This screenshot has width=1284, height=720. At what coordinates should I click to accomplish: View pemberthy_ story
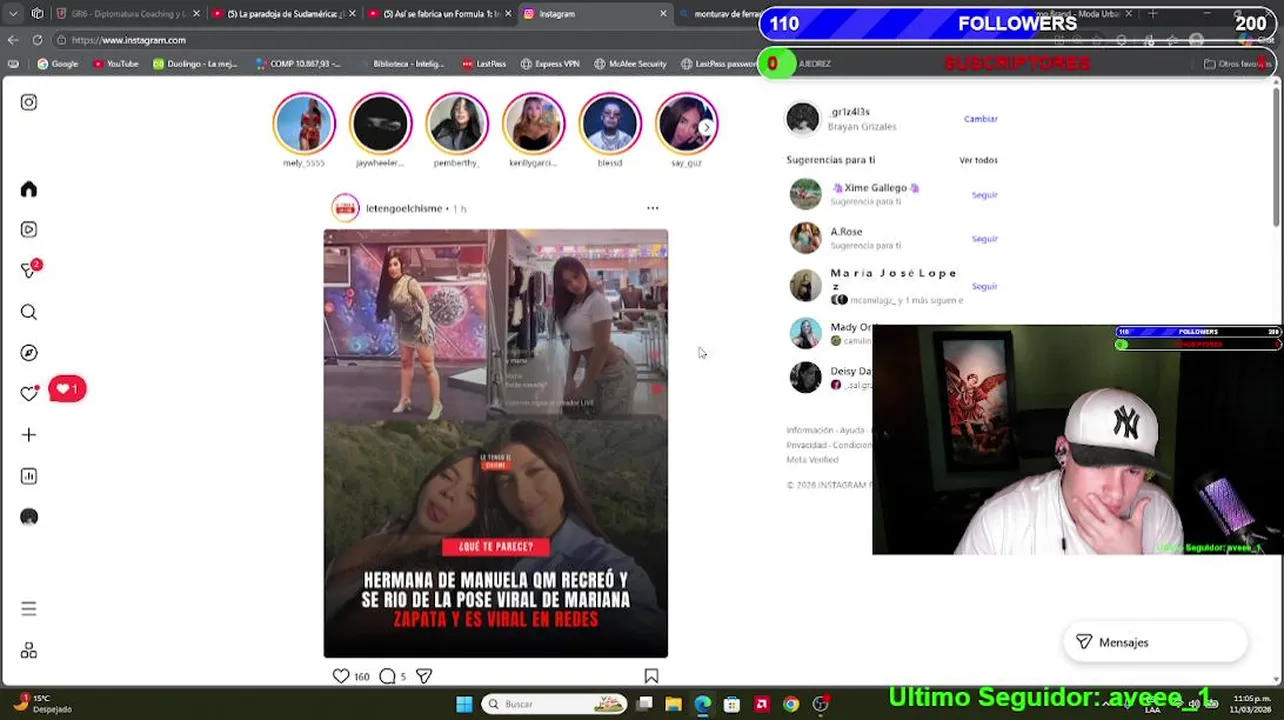457,123
